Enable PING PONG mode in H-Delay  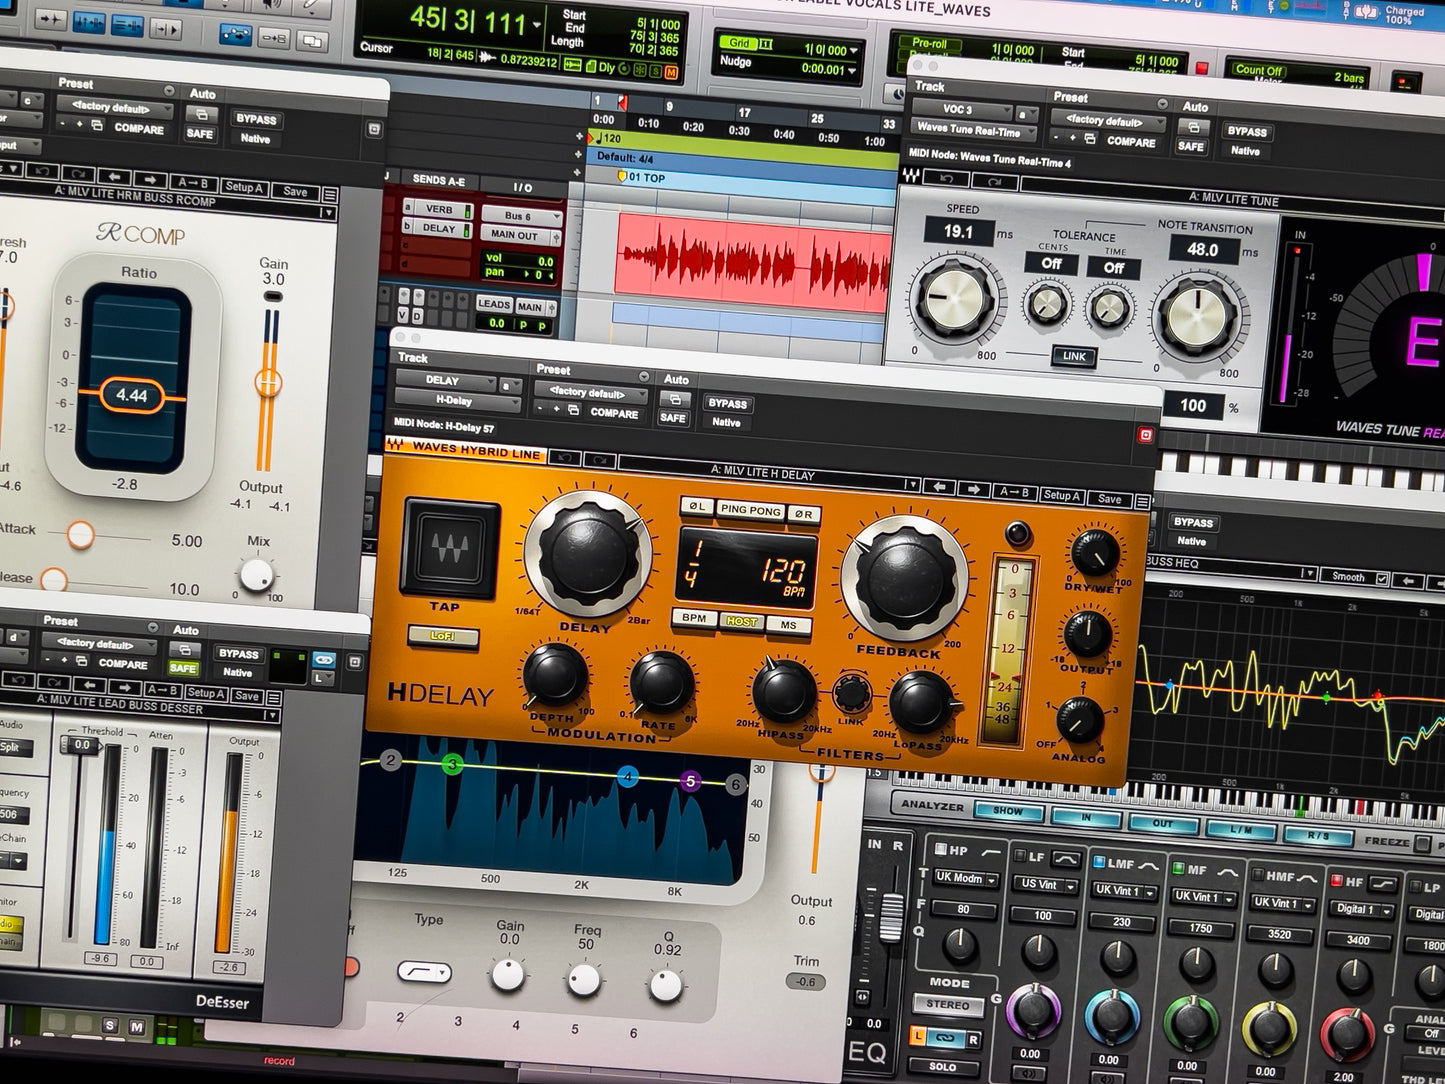pyautogui.click(x=750, y=510)
